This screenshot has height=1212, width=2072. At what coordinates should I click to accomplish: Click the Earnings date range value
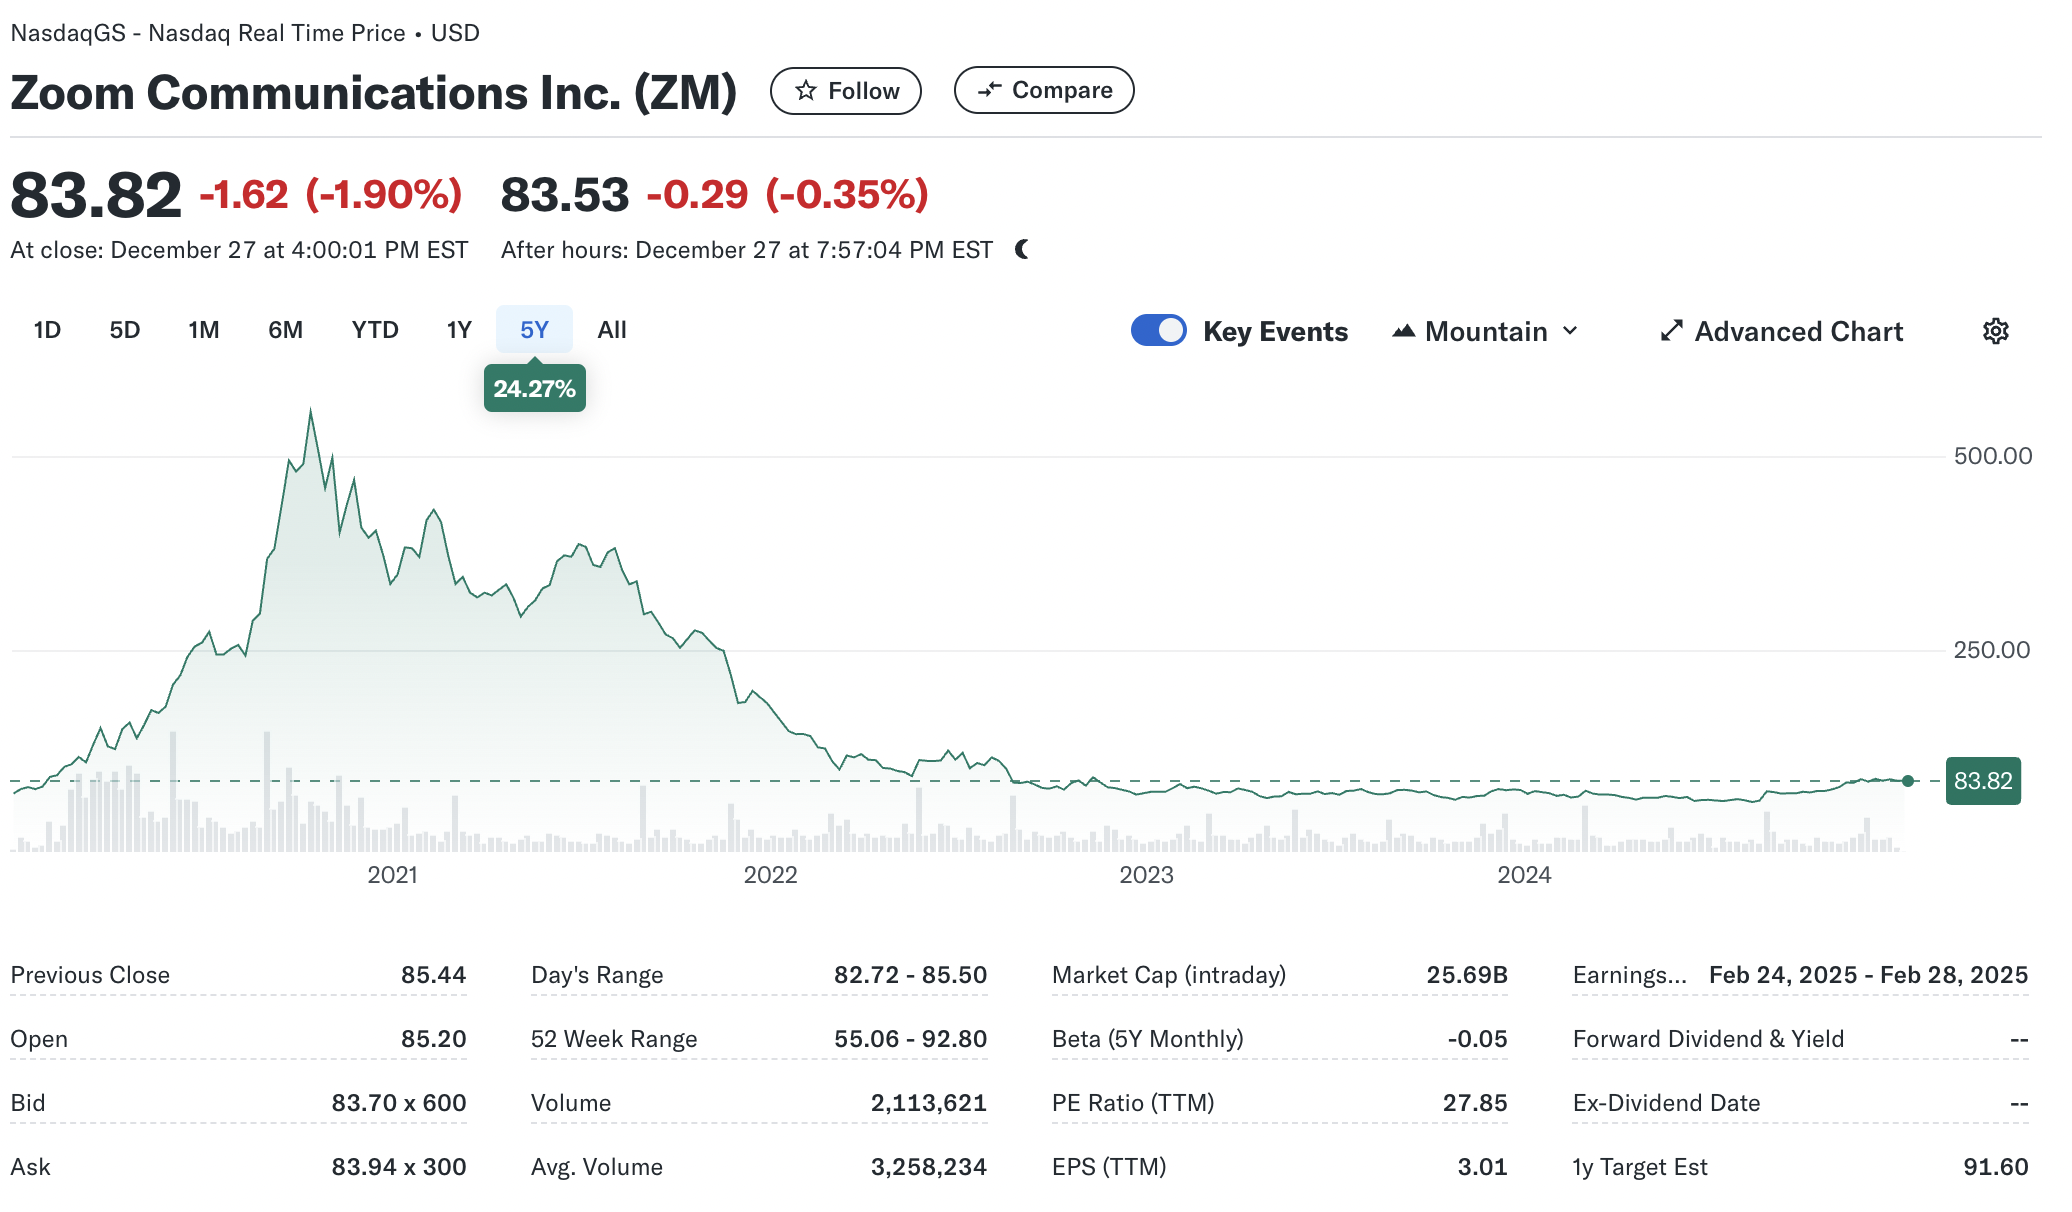1868,975
